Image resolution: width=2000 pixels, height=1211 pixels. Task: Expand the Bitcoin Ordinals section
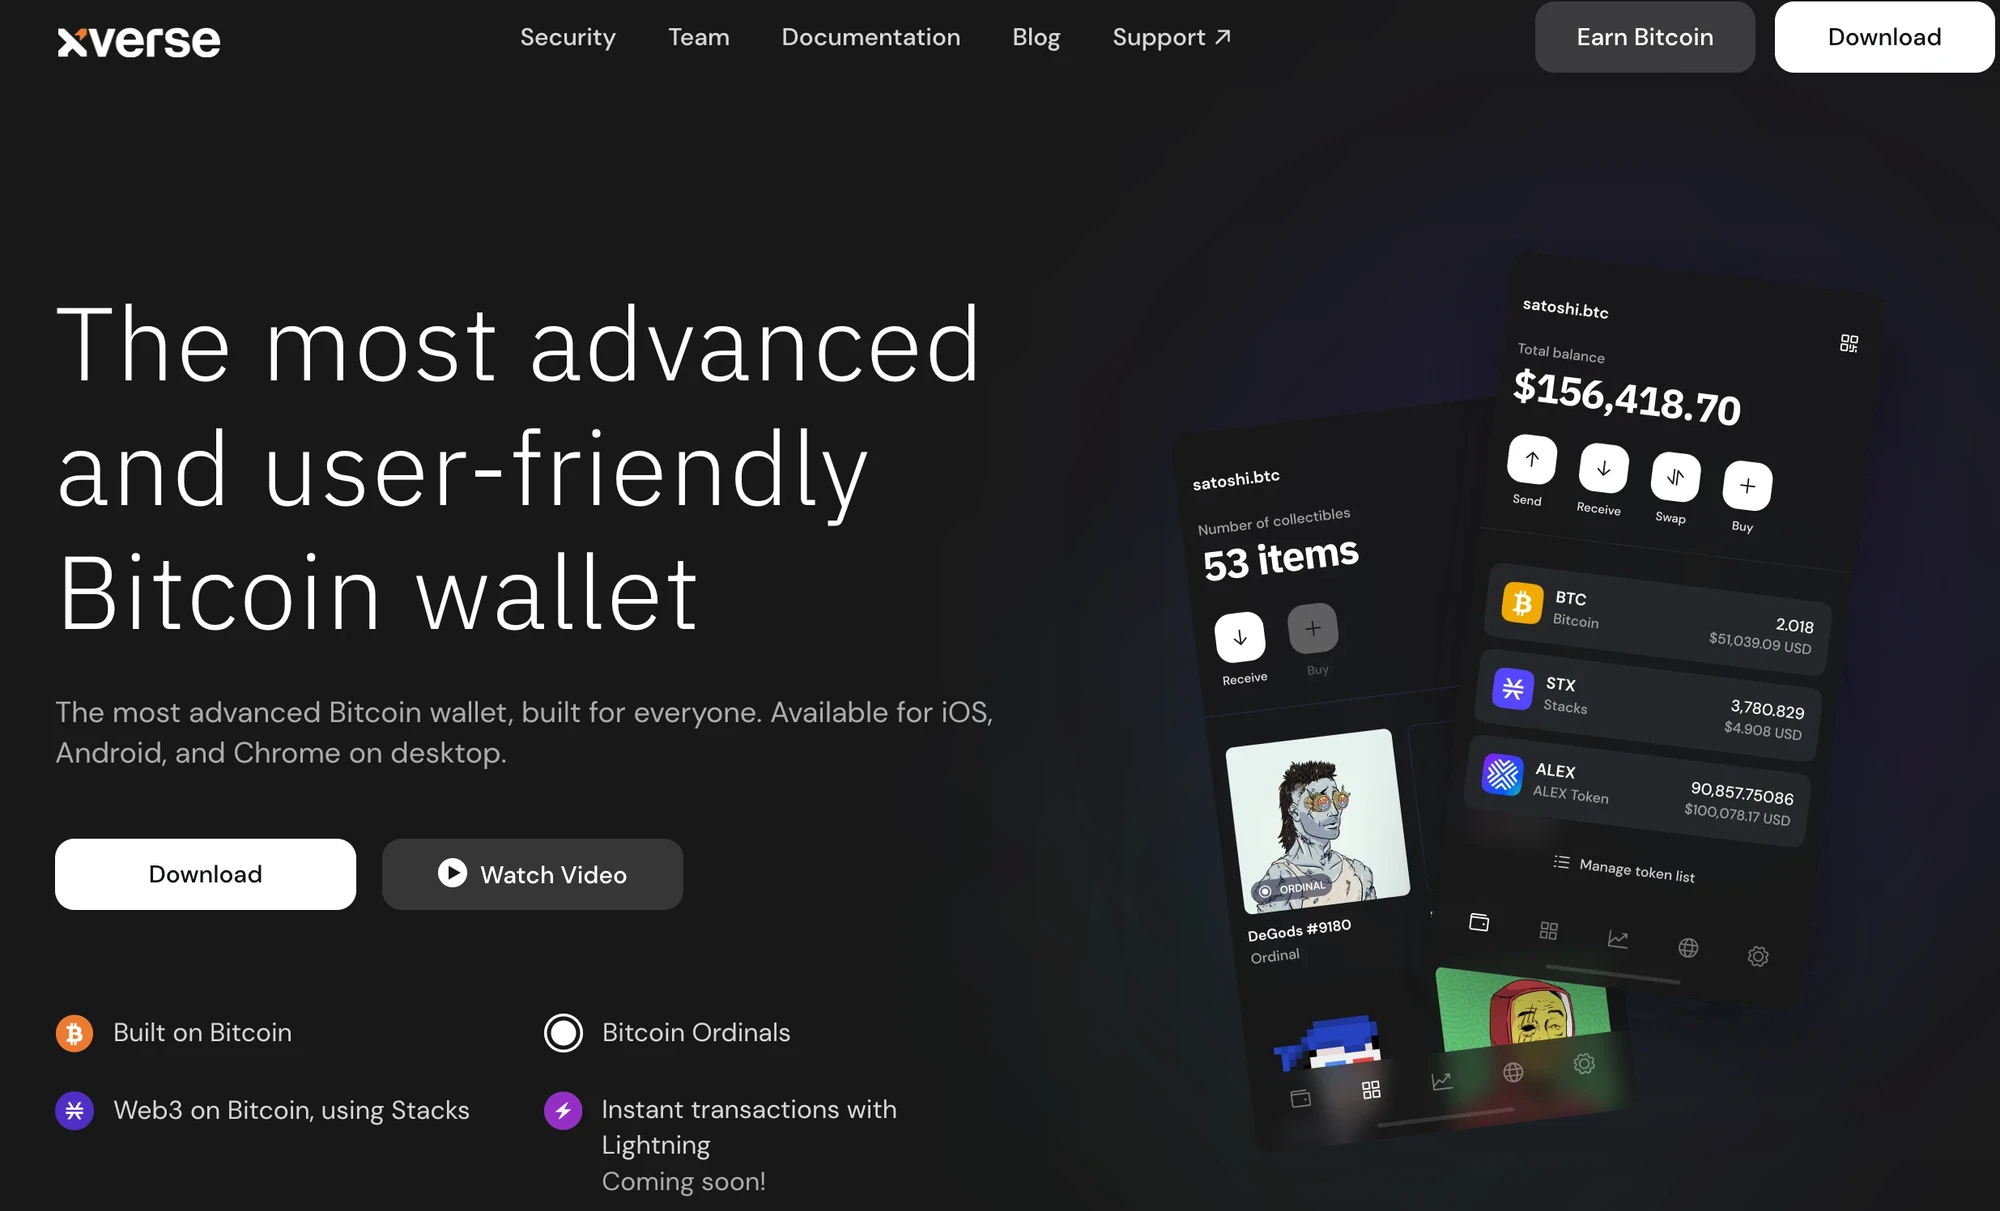696,1030
